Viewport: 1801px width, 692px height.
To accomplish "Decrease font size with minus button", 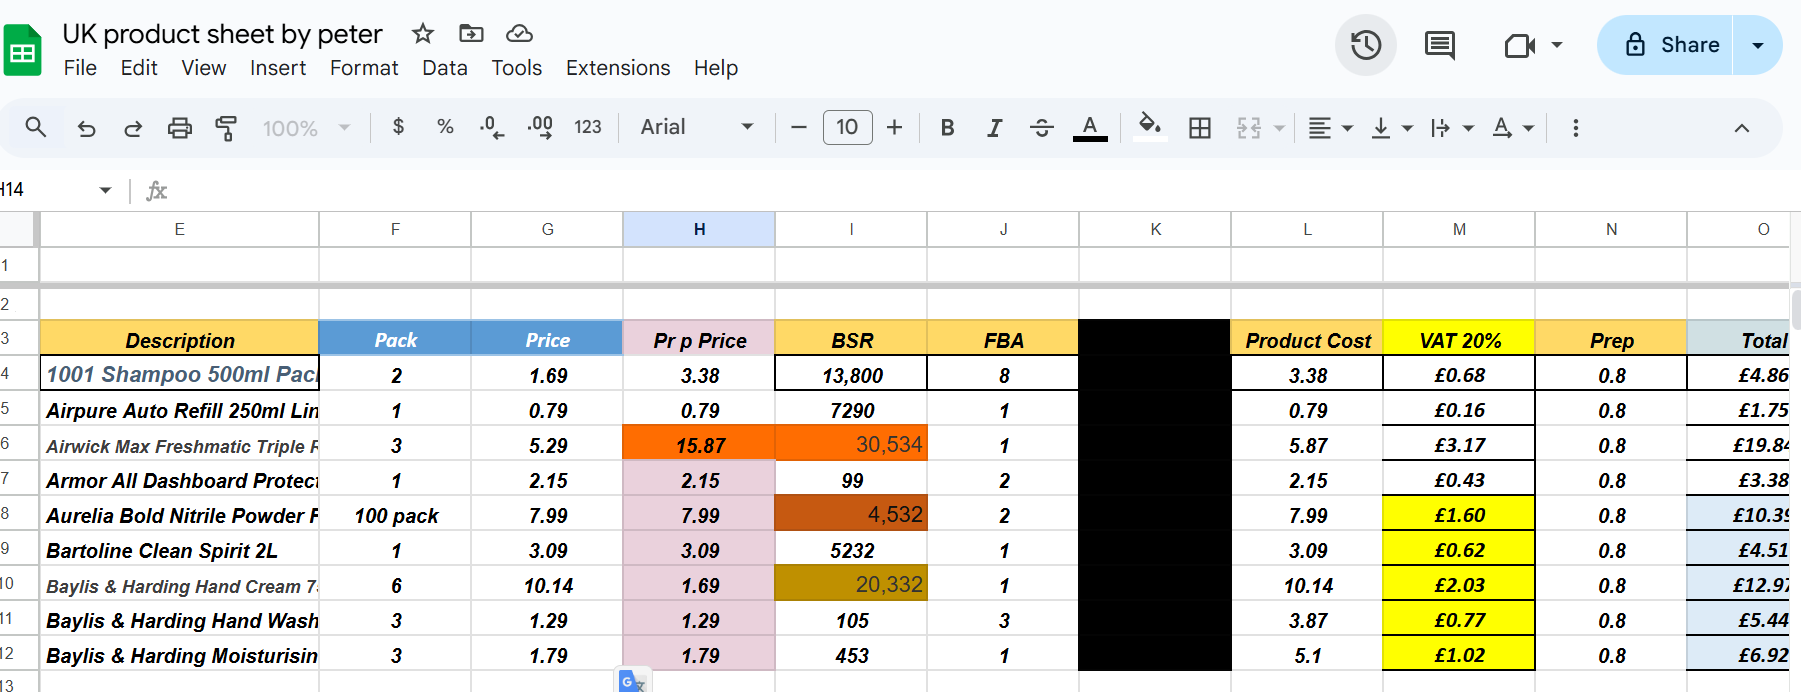I will pos(798,127).
